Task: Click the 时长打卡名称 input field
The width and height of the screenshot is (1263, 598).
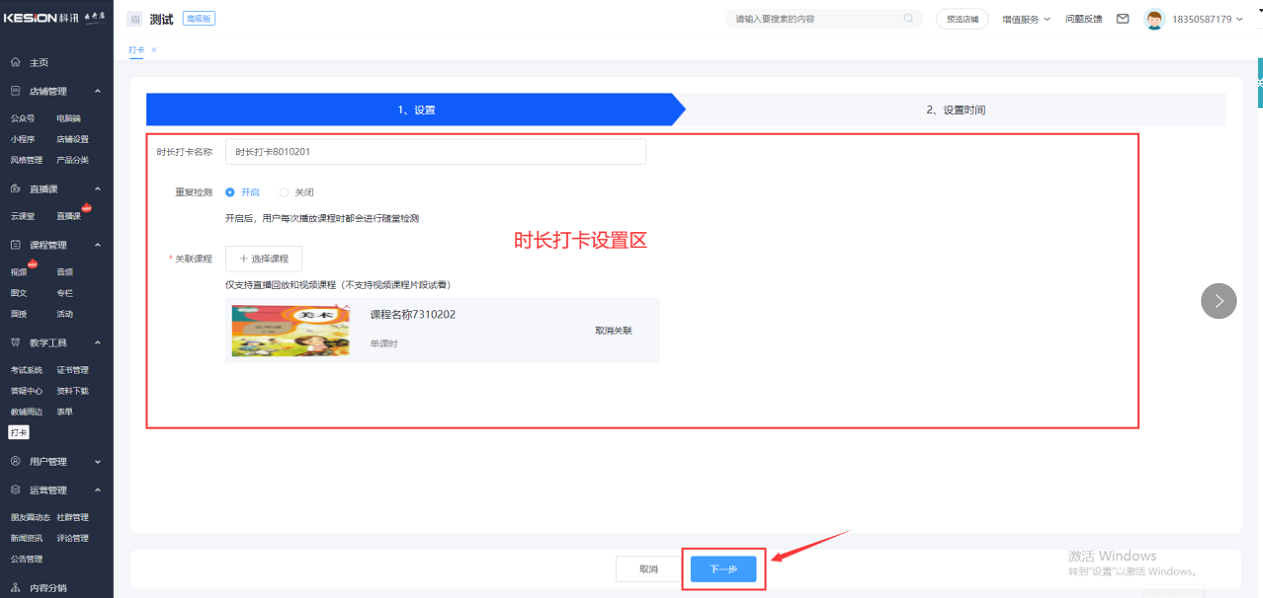Action: coord(435,152)
